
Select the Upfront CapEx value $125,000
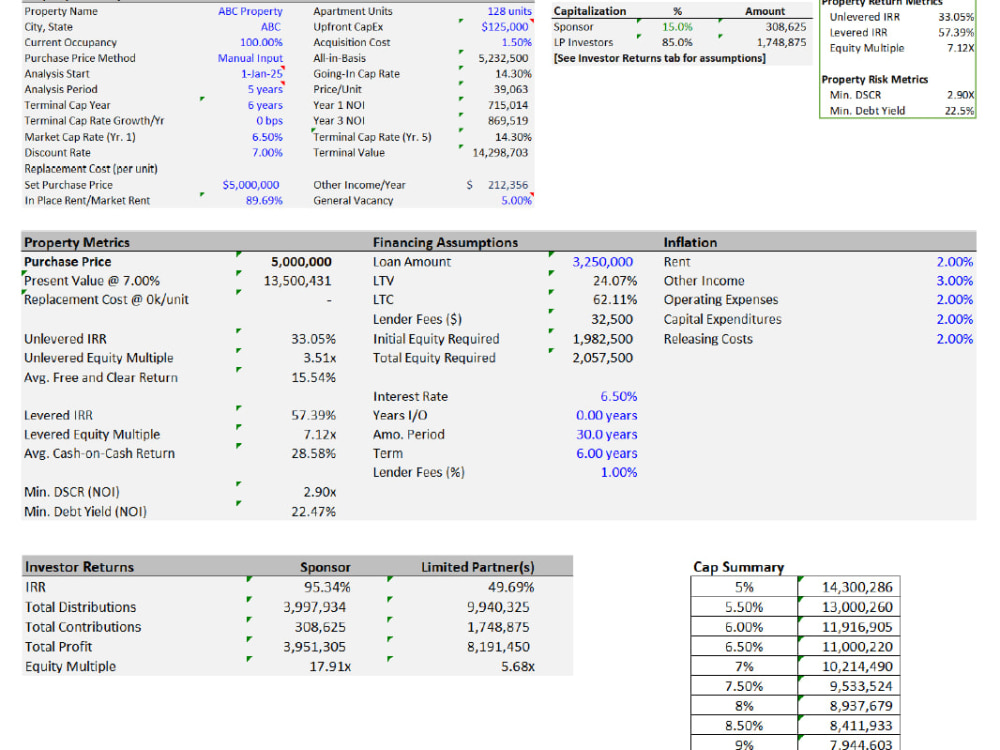(x=504, y=27)
